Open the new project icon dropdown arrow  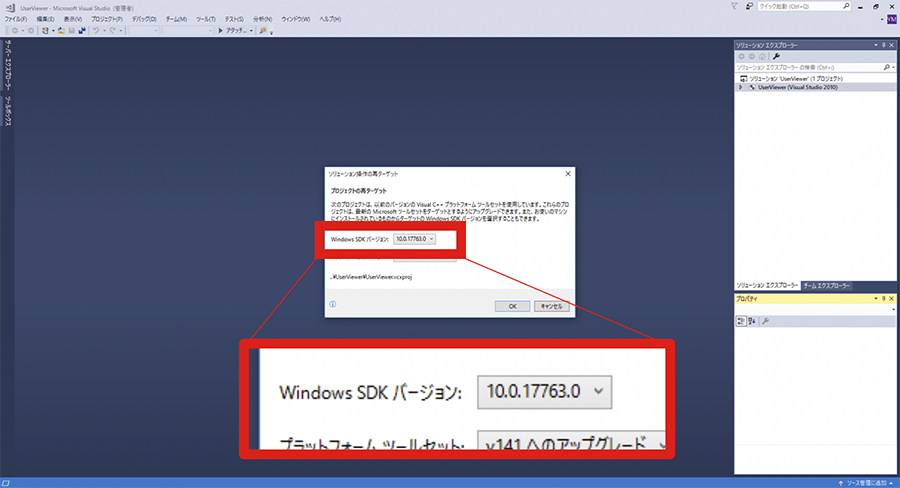pyautogui.click(x=53, y=30)
